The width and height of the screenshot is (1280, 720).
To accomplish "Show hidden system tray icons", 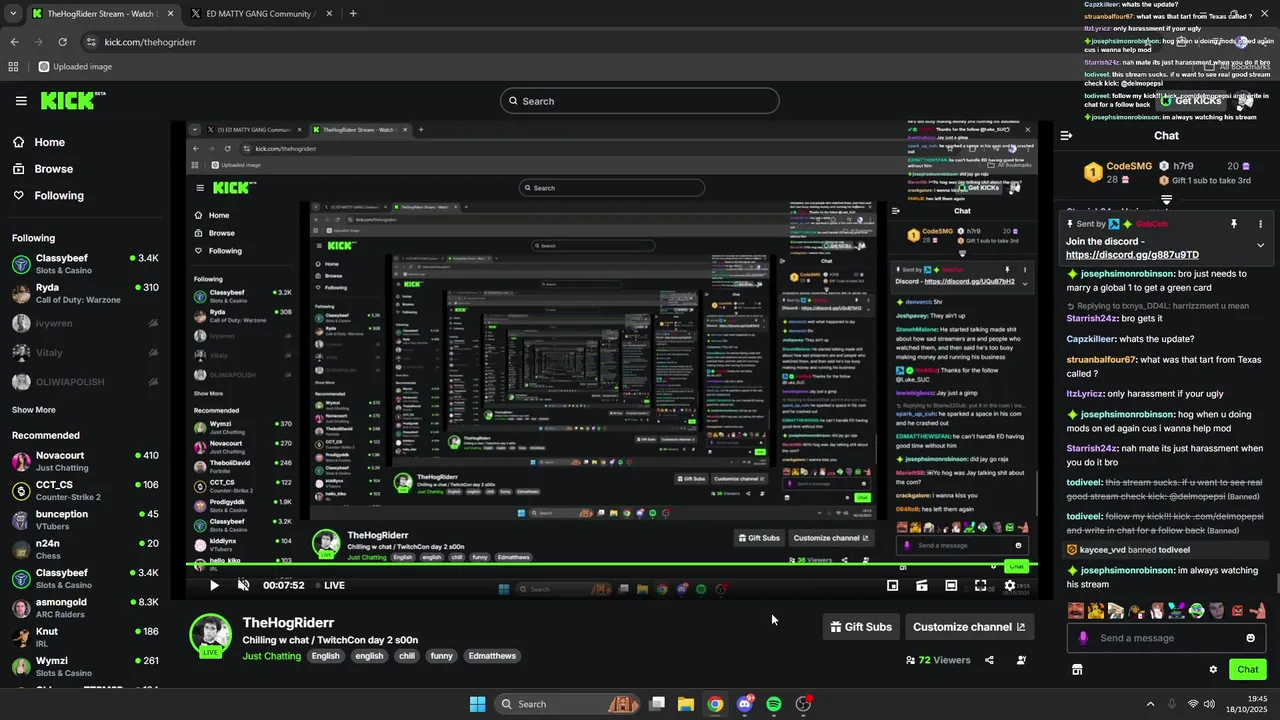I will (x=1150, y=704).
